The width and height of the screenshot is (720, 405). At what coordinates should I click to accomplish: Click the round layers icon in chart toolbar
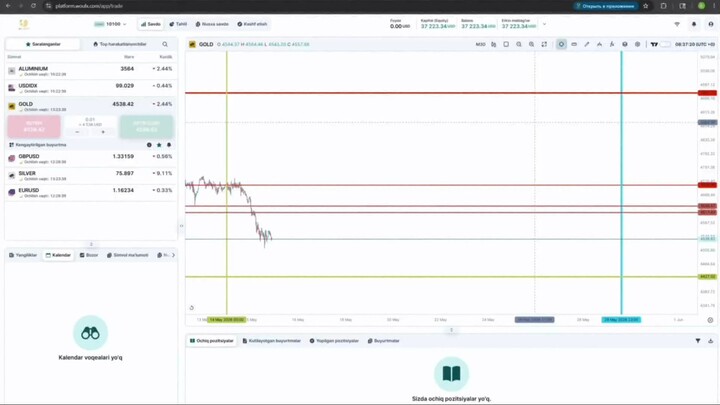tap(624, 45)
